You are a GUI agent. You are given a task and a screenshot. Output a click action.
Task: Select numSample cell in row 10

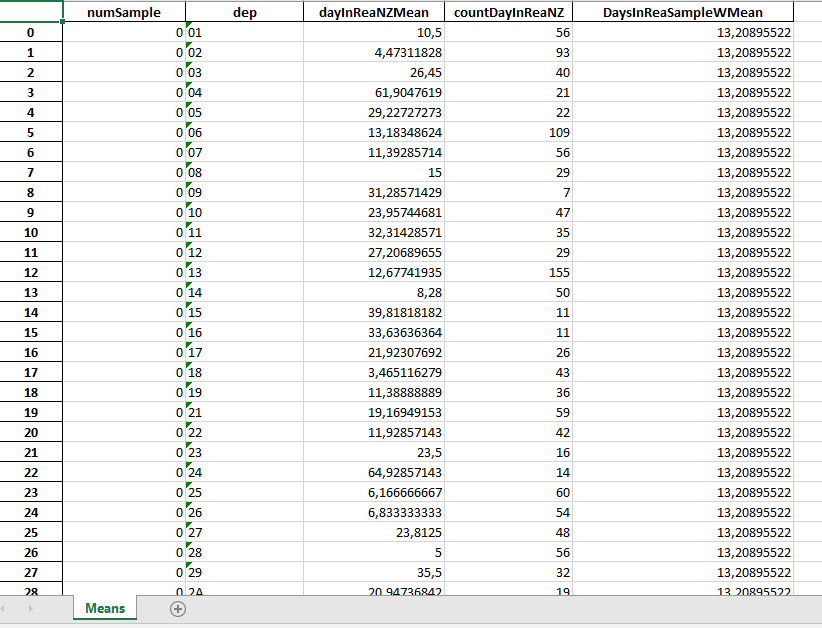124,232
